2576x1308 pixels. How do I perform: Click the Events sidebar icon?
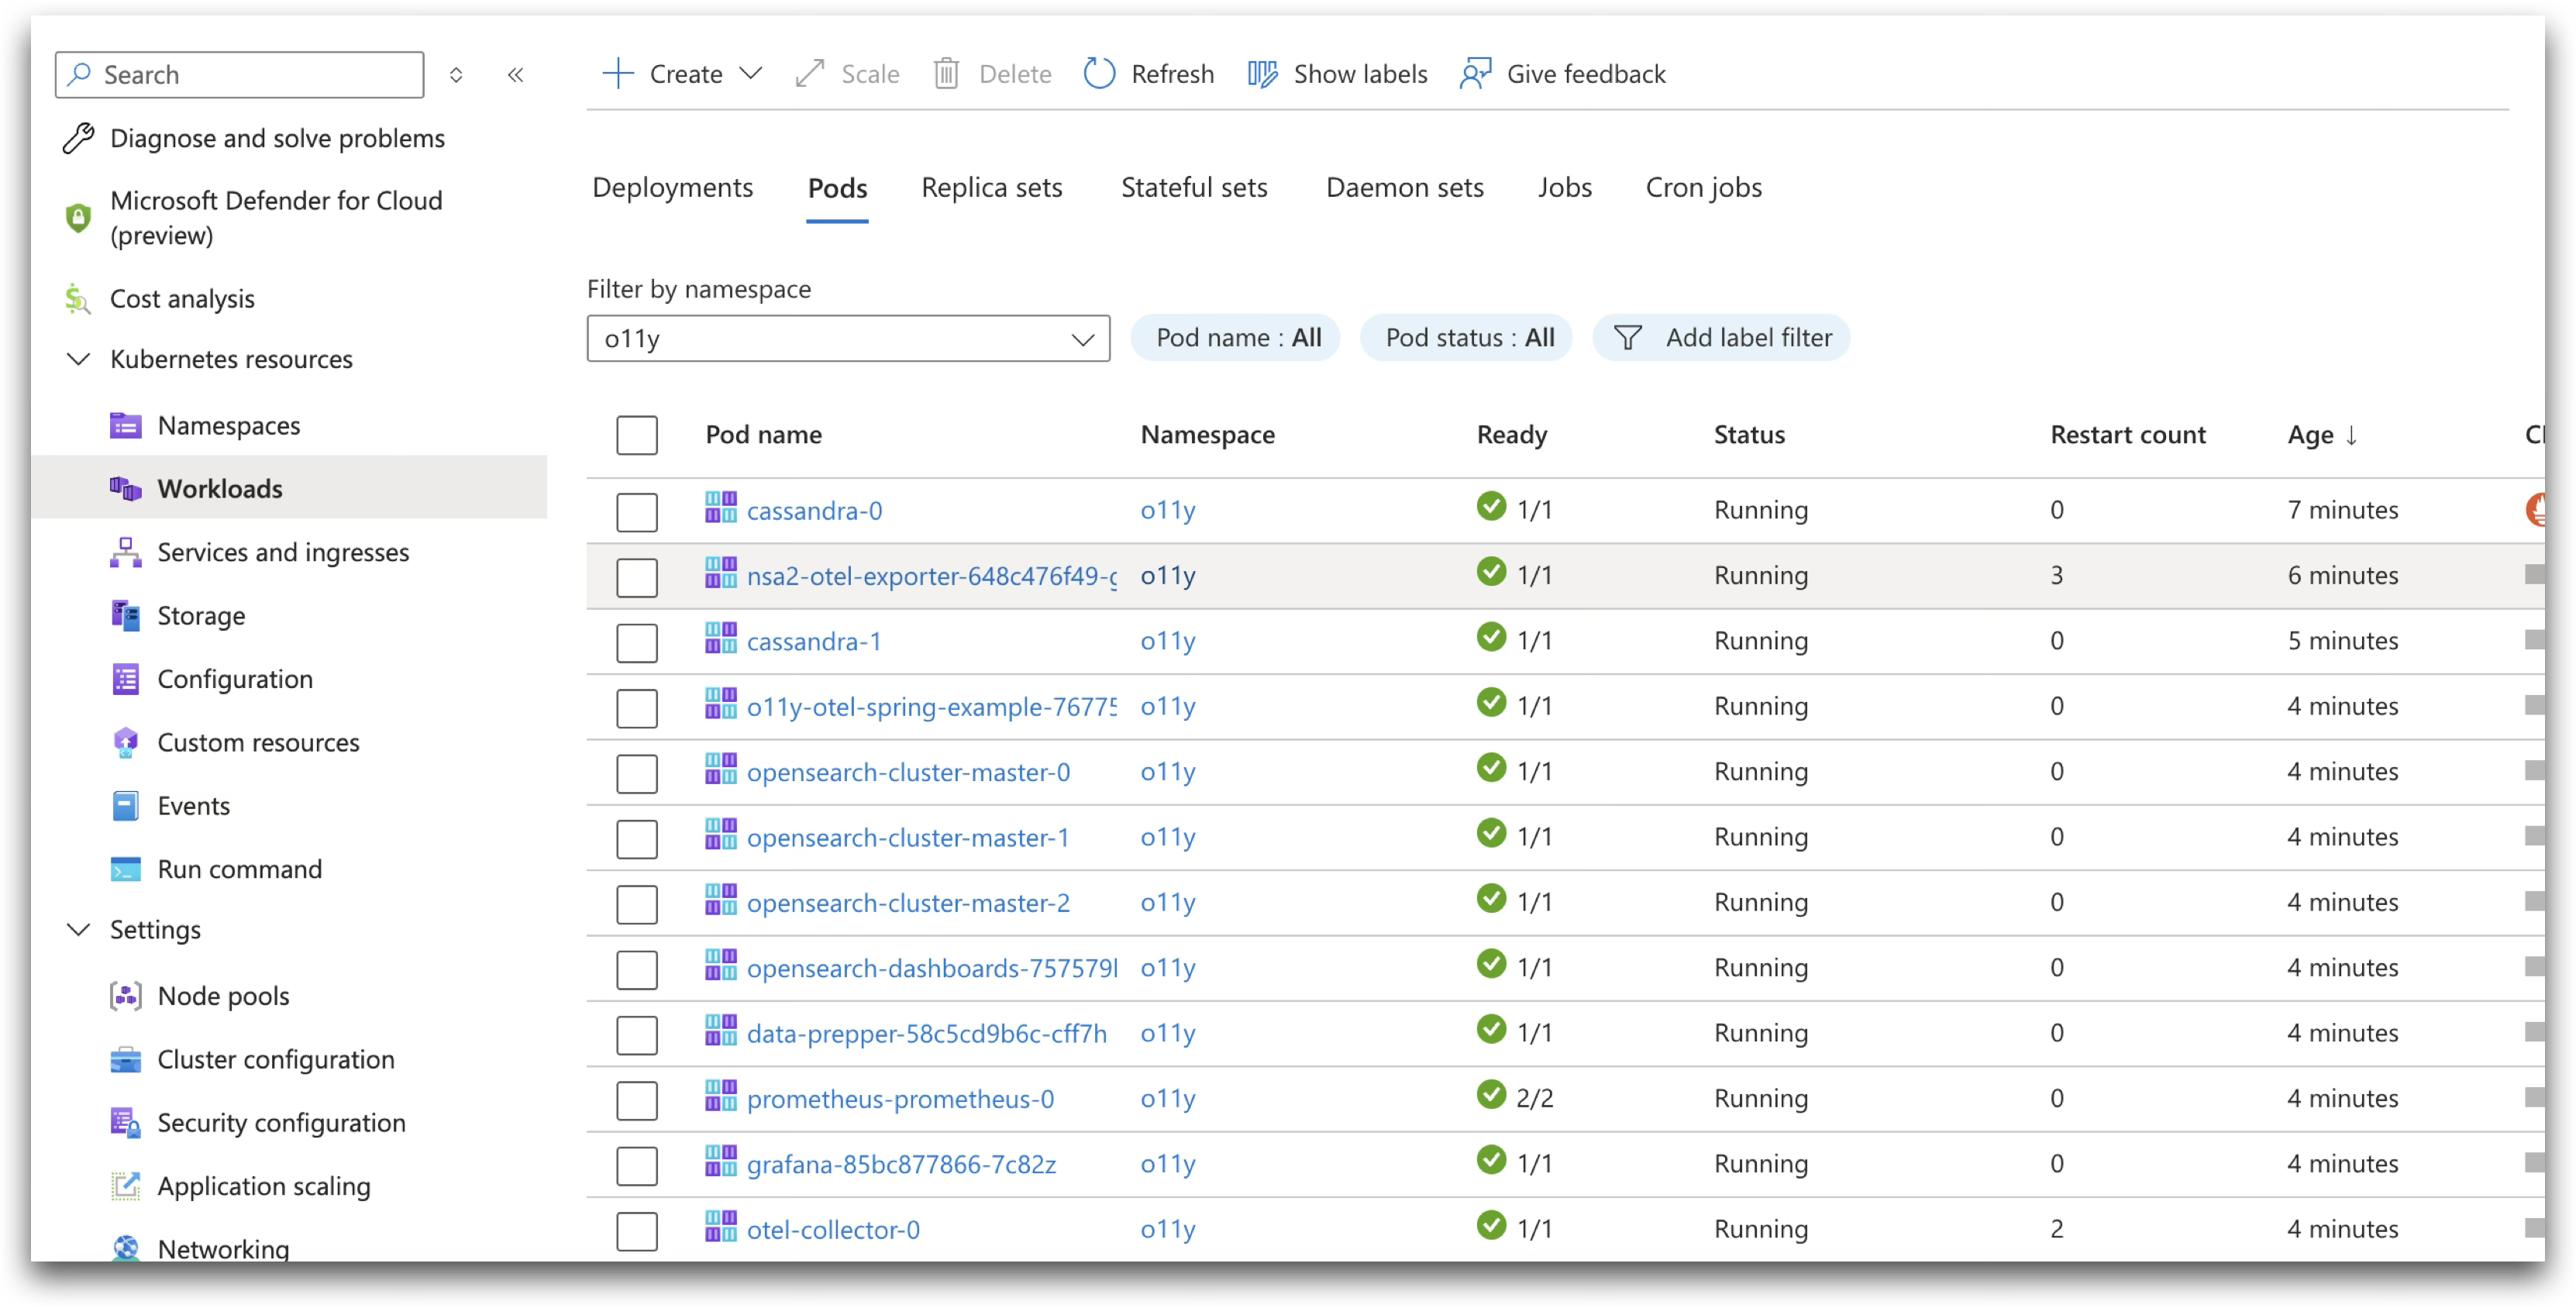coord(125,806)
